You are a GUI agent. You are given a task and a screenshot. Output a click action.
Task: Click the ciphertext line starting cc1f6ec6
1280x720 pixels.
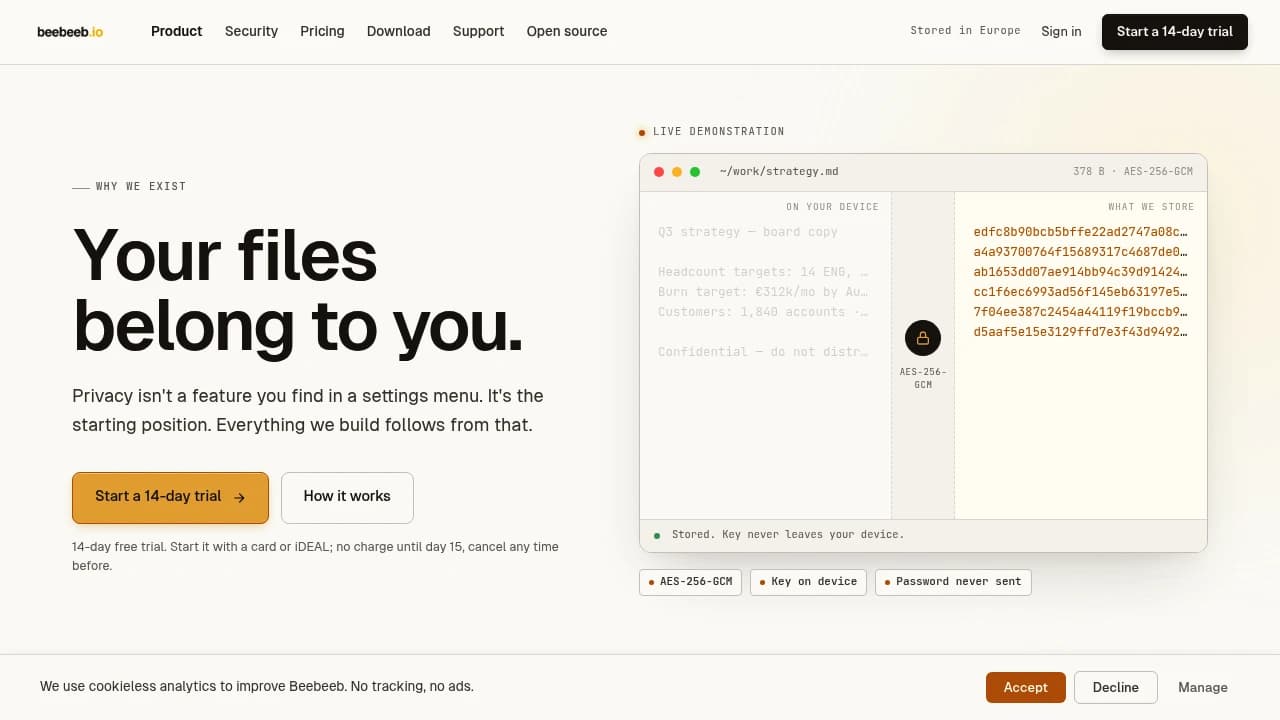[1081, 292]
